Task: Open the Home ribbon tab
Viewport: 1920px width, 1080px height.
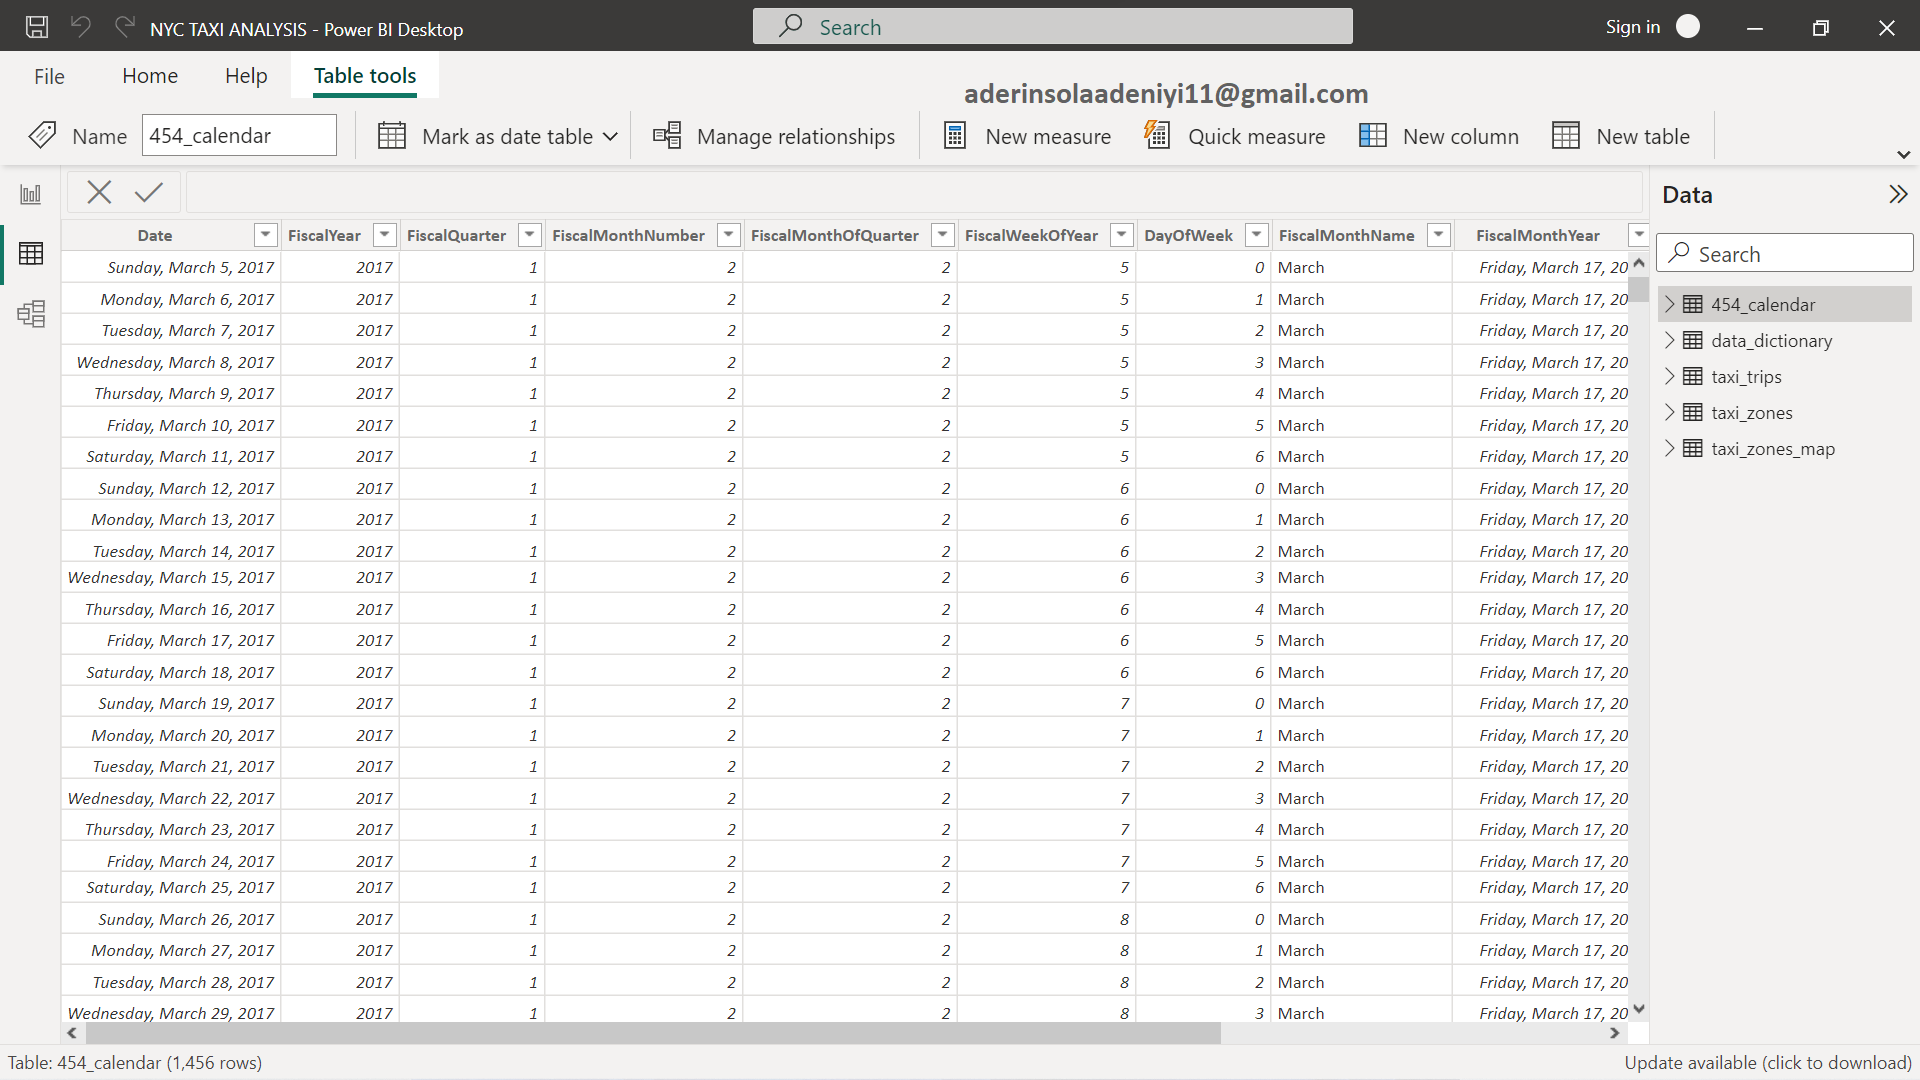Action: click(x=150, y=76)
